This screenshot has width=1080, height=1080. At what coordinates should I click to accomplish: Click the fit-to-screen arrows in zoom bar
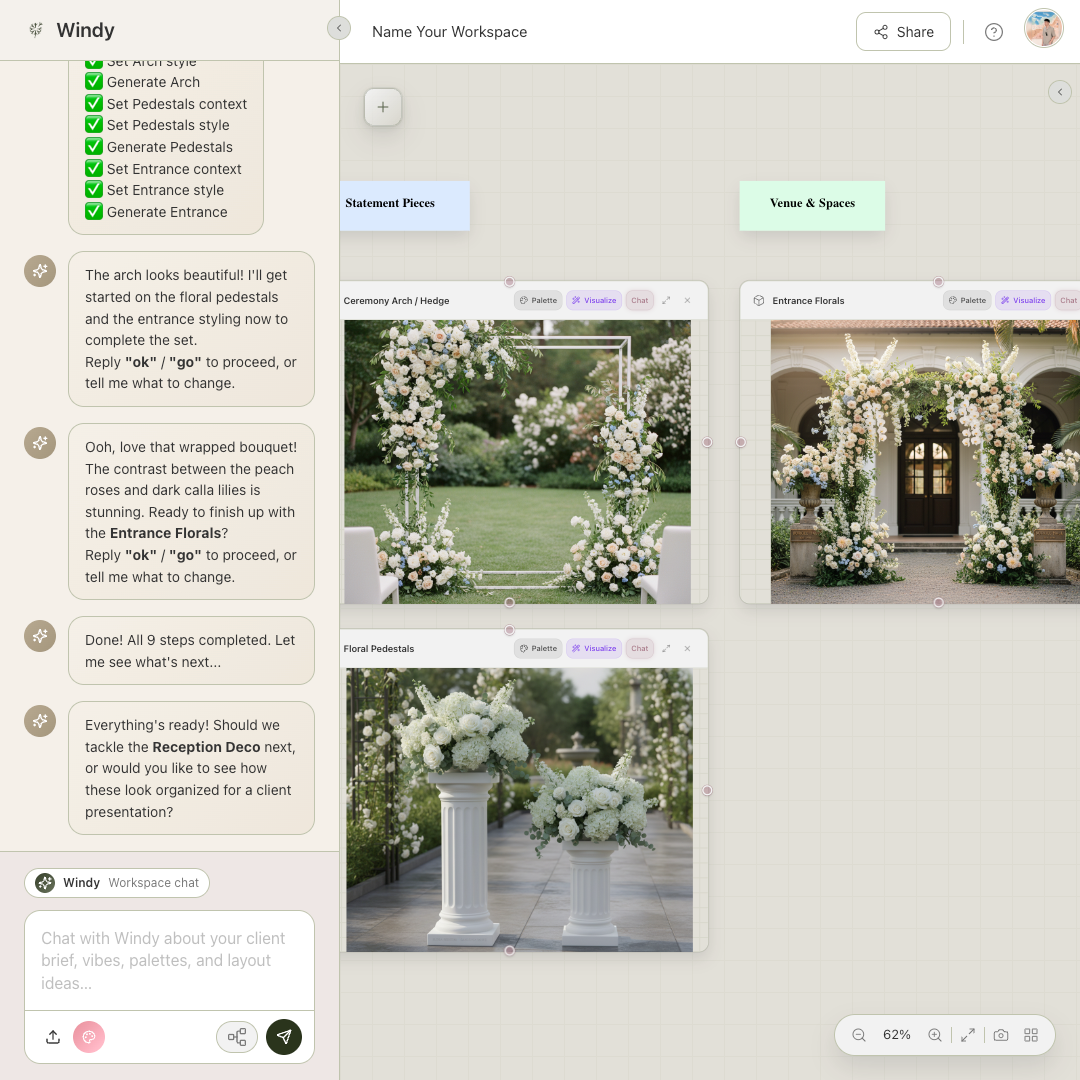[968, 1035]
